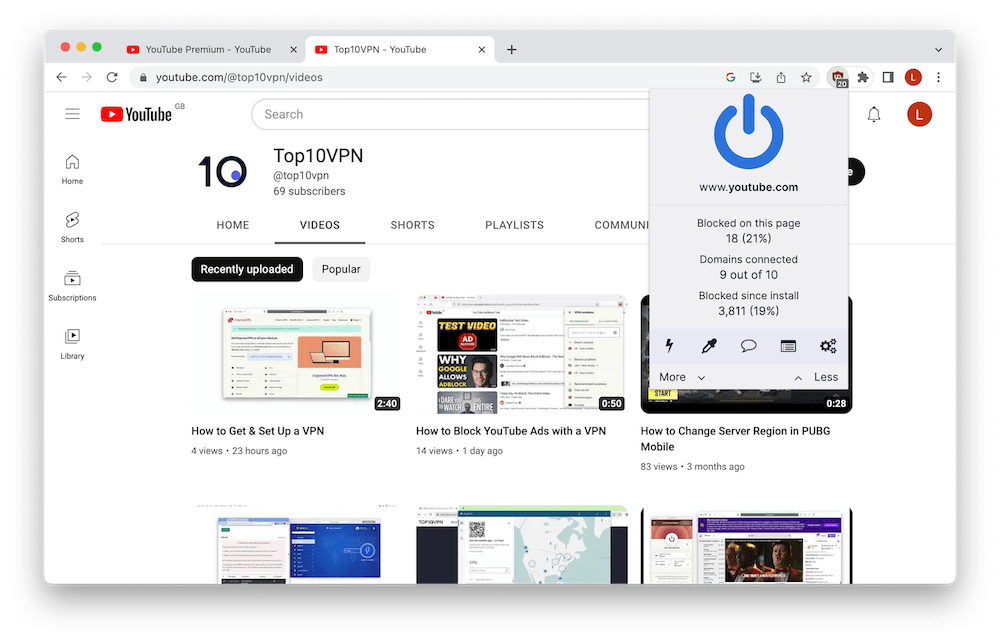Reload the page

[112, 77]
